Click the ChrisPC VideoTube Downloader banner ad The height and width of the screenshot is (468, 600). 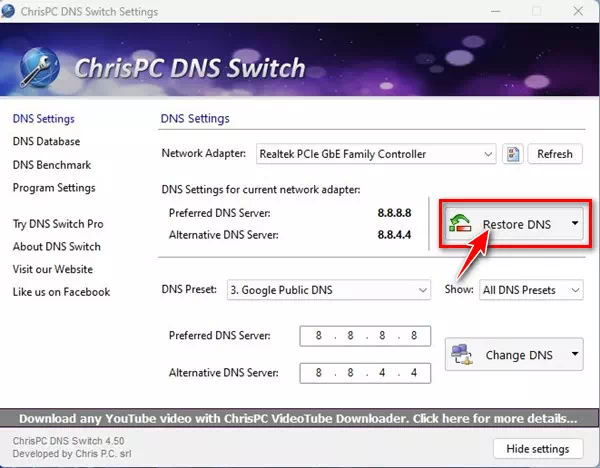(x=298, y=418)
